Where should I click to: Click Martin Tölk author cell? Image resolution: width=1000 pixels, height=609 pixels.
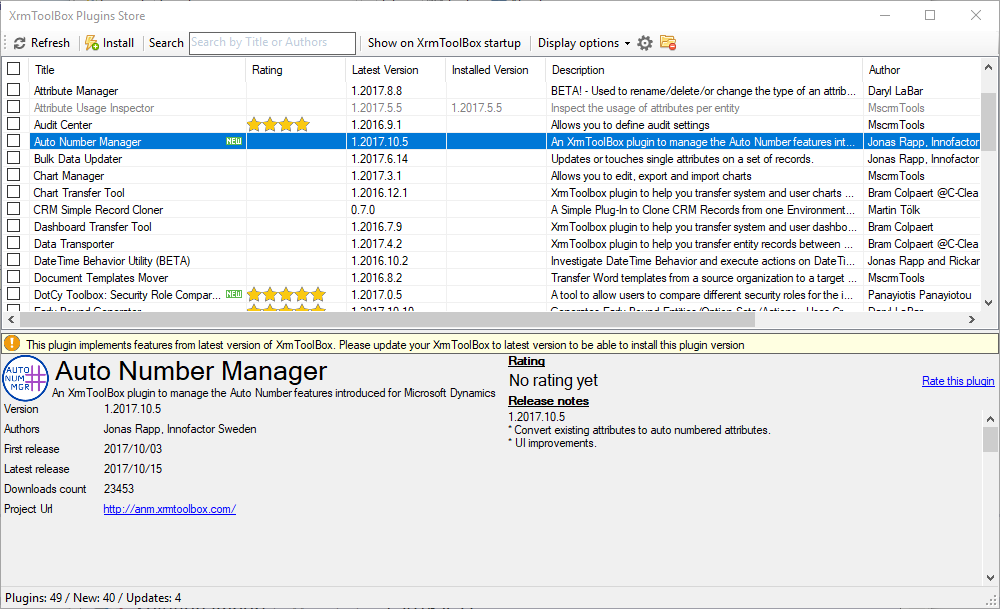click(894, 210)
